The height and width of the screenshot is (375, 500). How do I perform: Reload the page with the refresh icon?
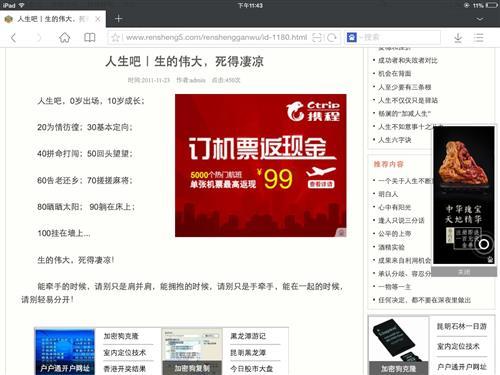click(x=332, y=38)
